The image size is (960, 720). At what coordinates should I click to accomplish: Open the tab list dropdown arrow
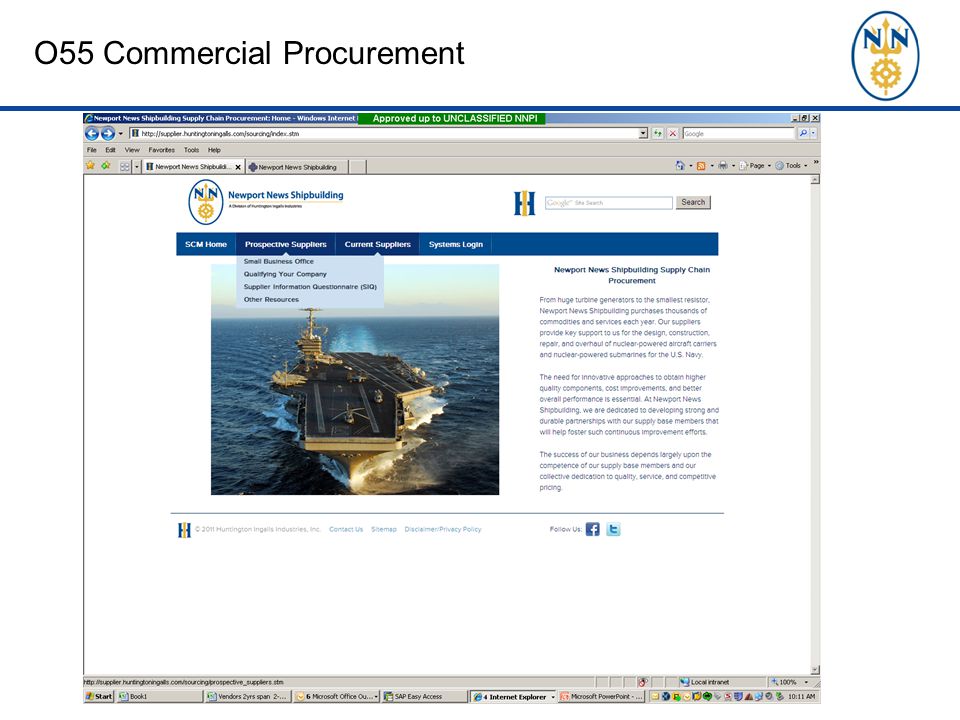coord(137,167)
